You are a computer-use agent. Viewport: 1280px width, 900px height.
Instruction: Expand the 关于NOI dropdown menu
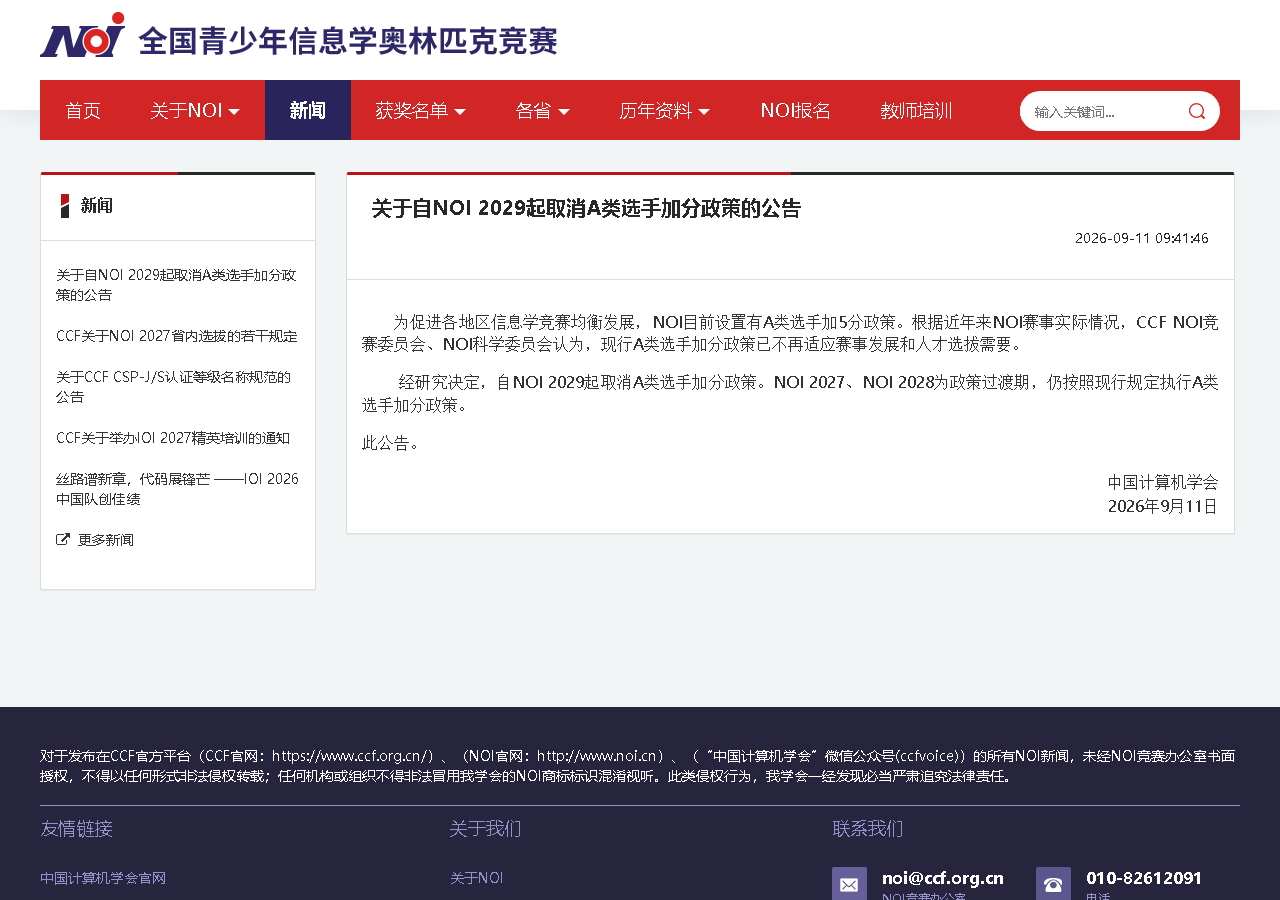[195, 111]
